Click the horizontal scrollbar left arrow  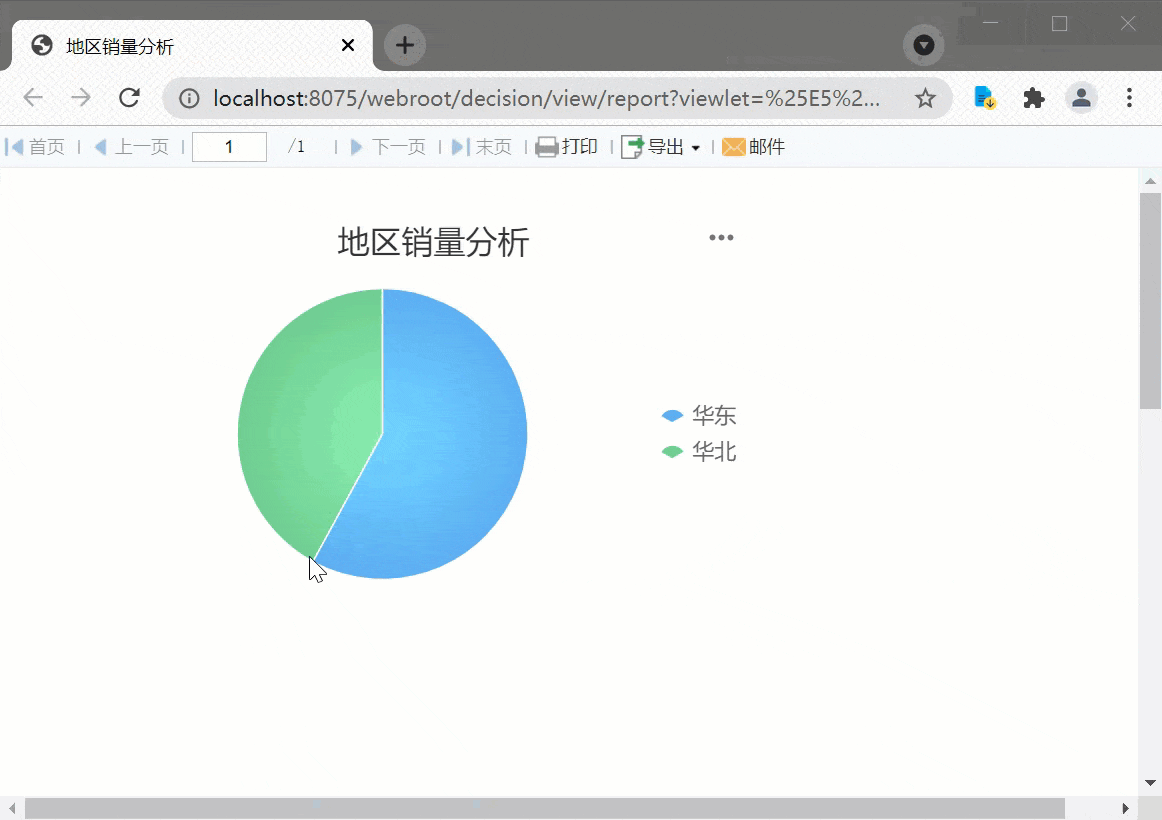pyautogui.click(x=12, y=808)
